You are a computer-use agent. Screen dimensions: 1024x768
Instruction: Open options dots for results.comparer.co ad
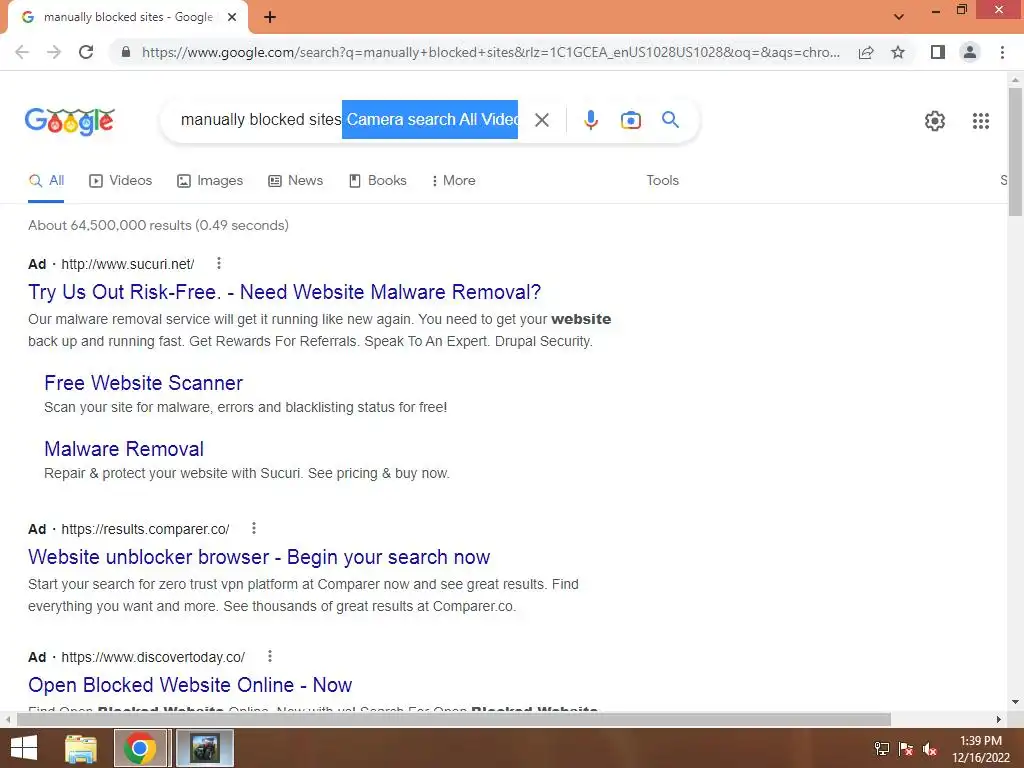[x=254, y=528]
